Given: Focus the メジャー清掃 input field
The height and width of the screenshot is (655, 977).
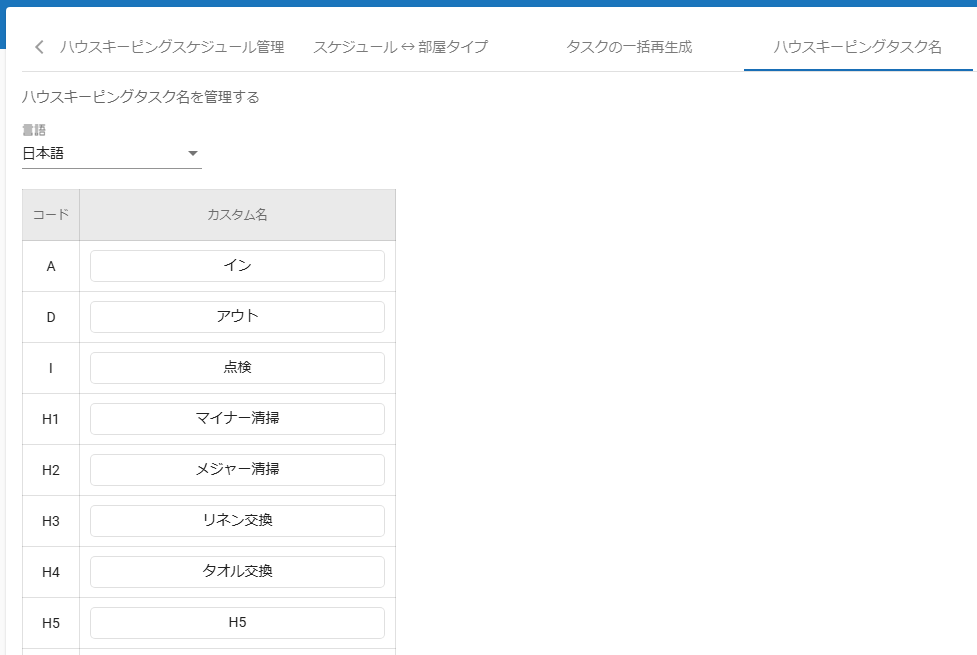Looking at the screenshot, I should [237, 470].
